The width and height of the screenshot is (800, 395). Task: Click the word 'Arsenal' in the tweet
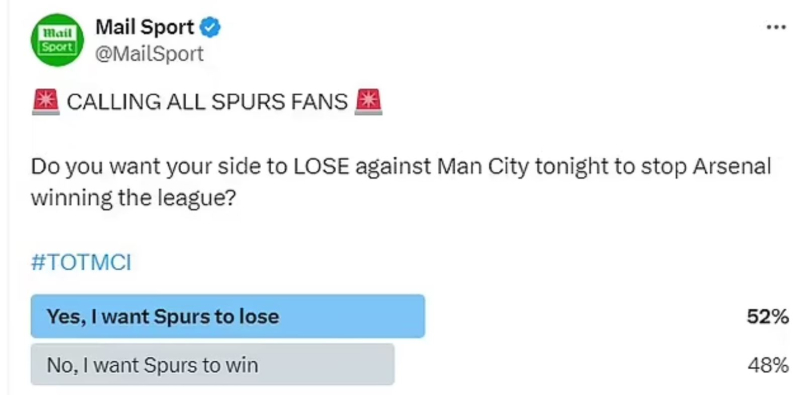pyautogui.click(x=731, y=167)
